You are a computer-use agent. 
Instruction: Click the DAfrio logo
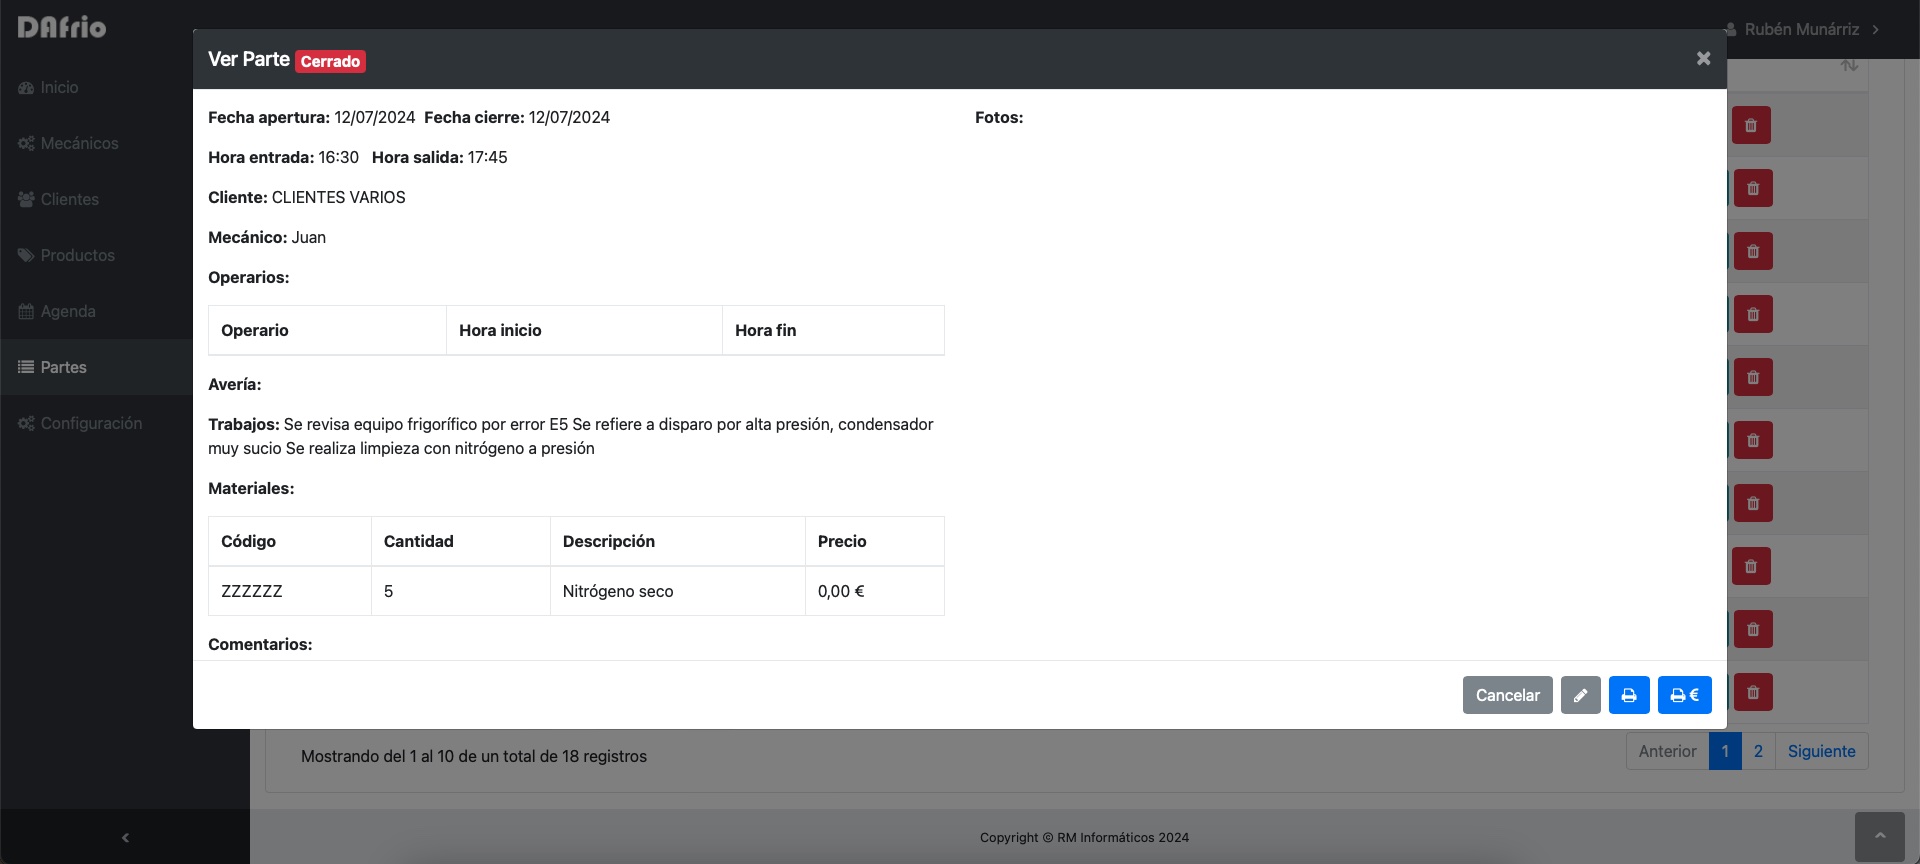[62, 28]
